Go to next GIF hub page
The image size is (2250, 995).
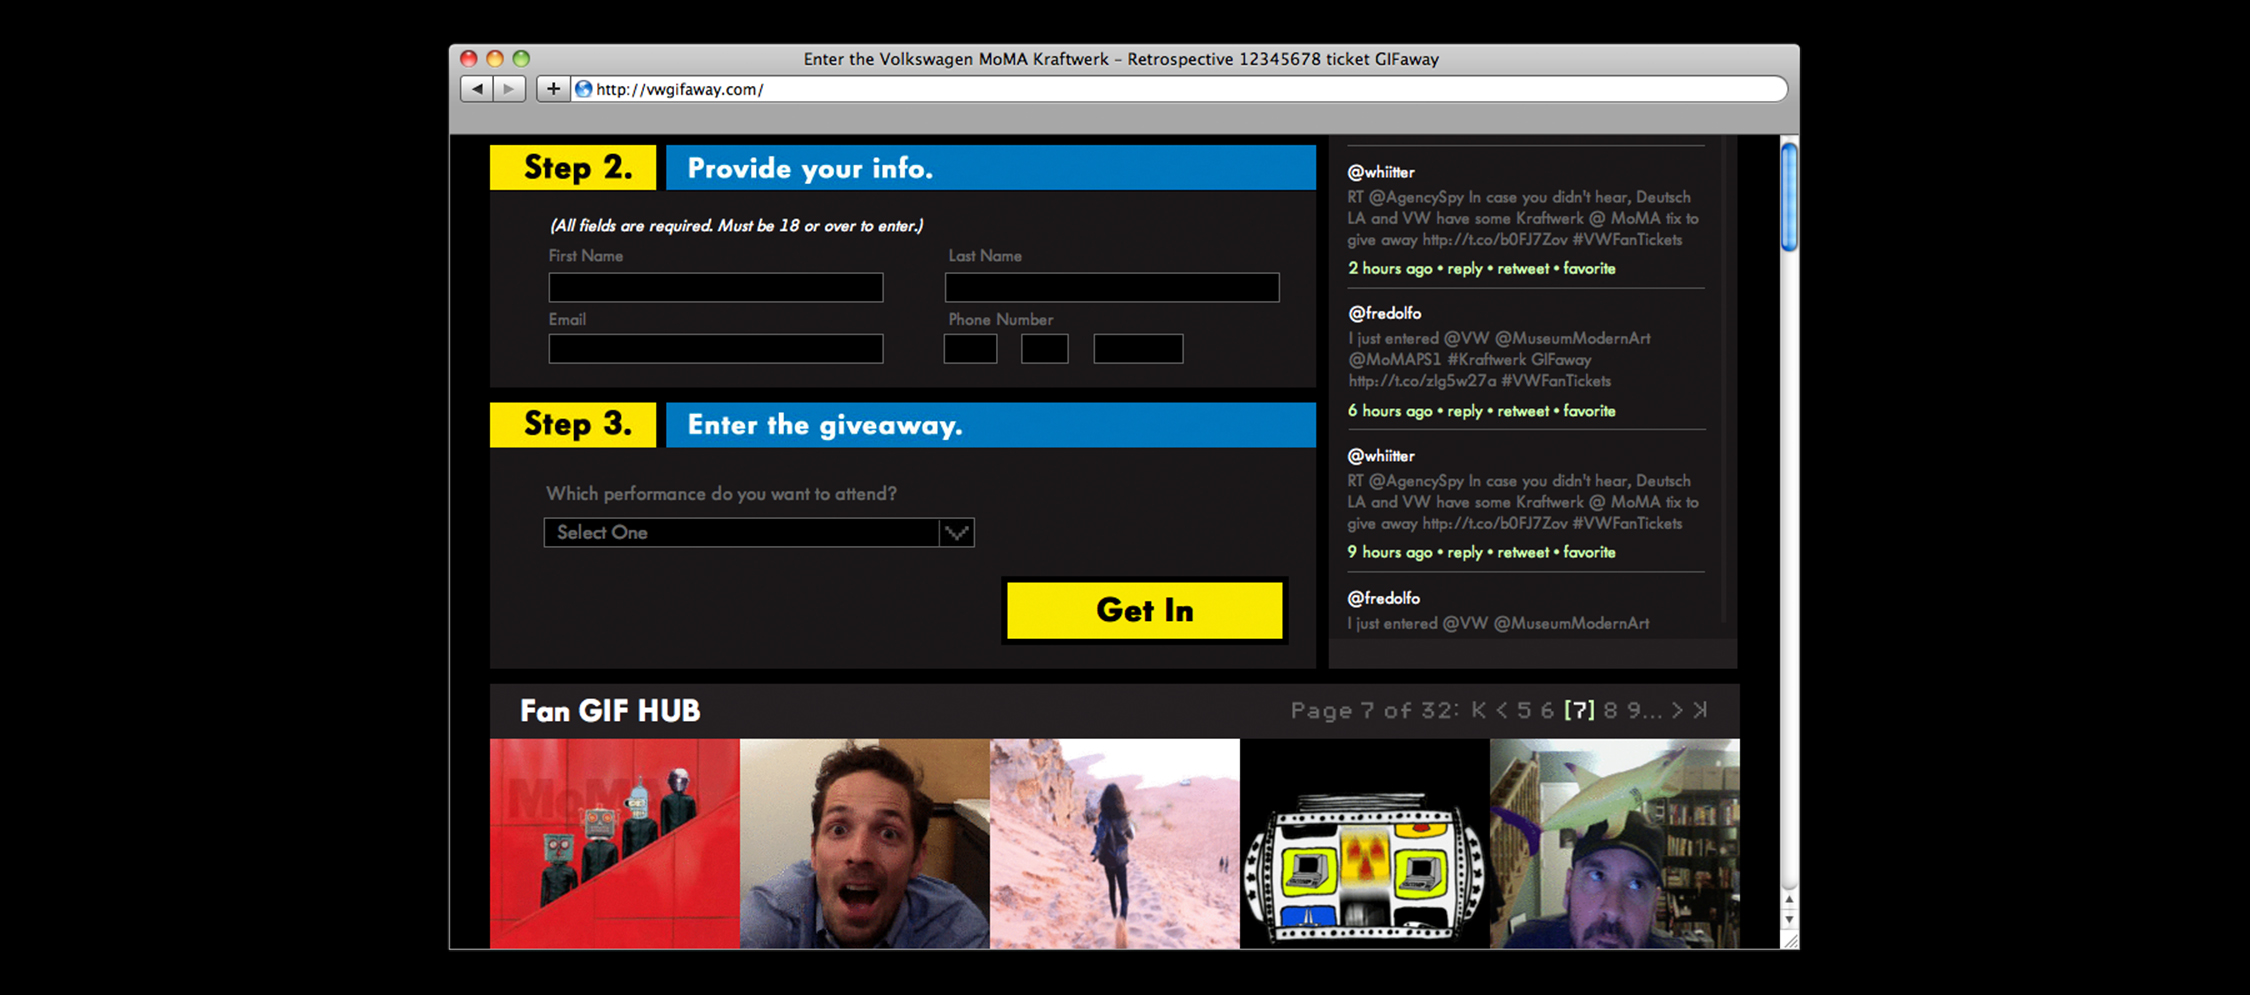1677,710
